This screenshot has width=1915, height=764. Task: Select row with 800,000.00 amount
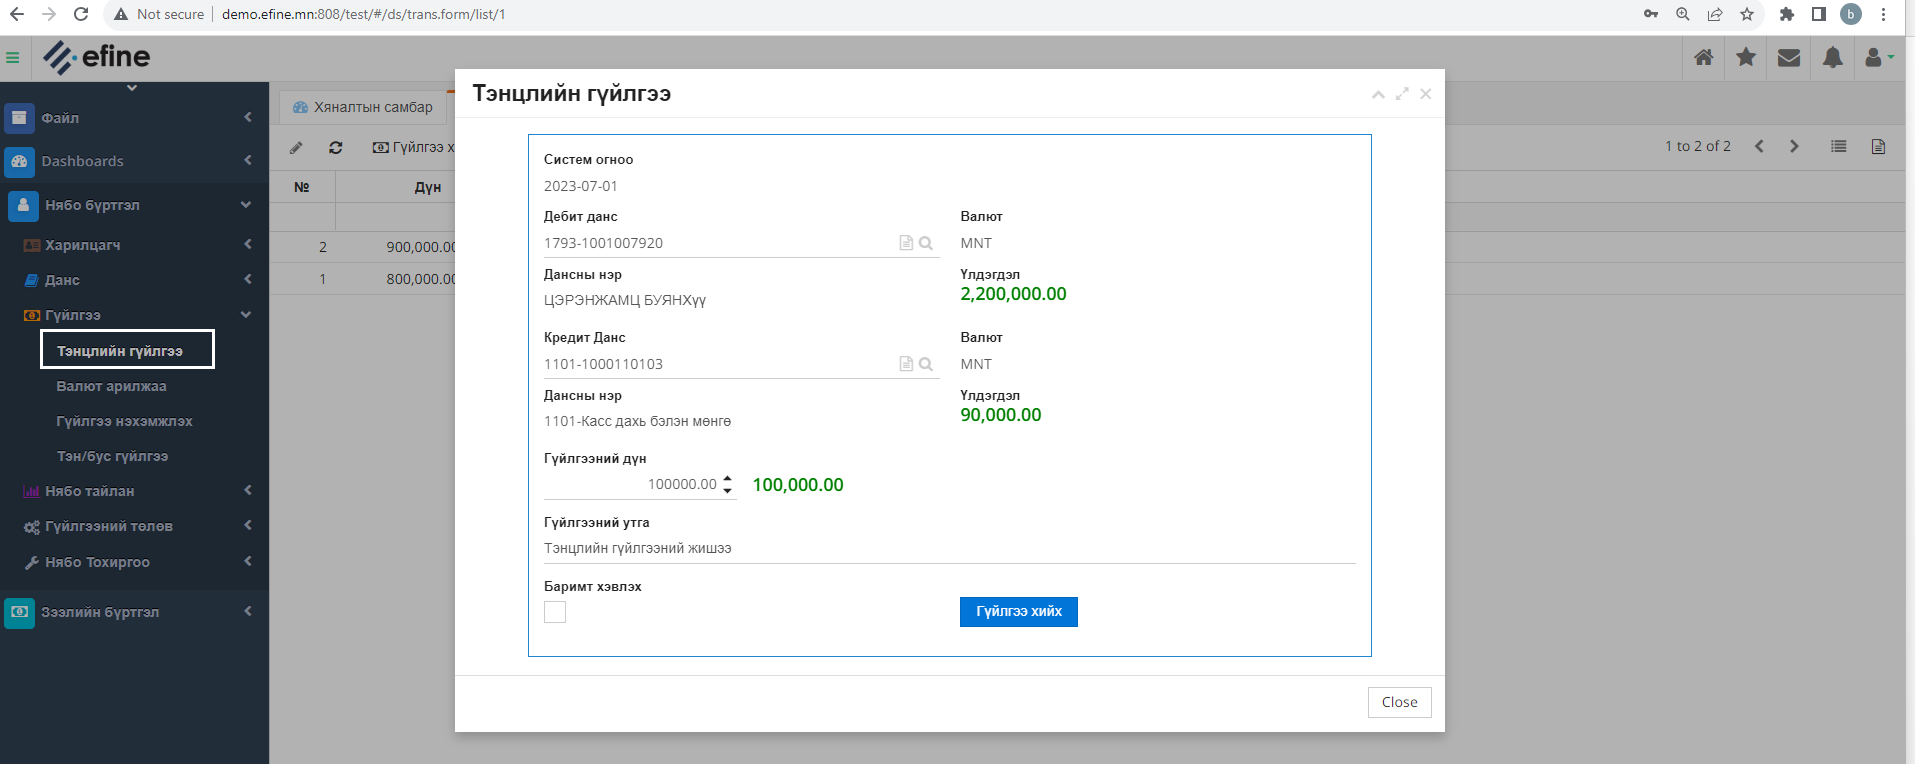pyautogui.click(x=362, y=279)
